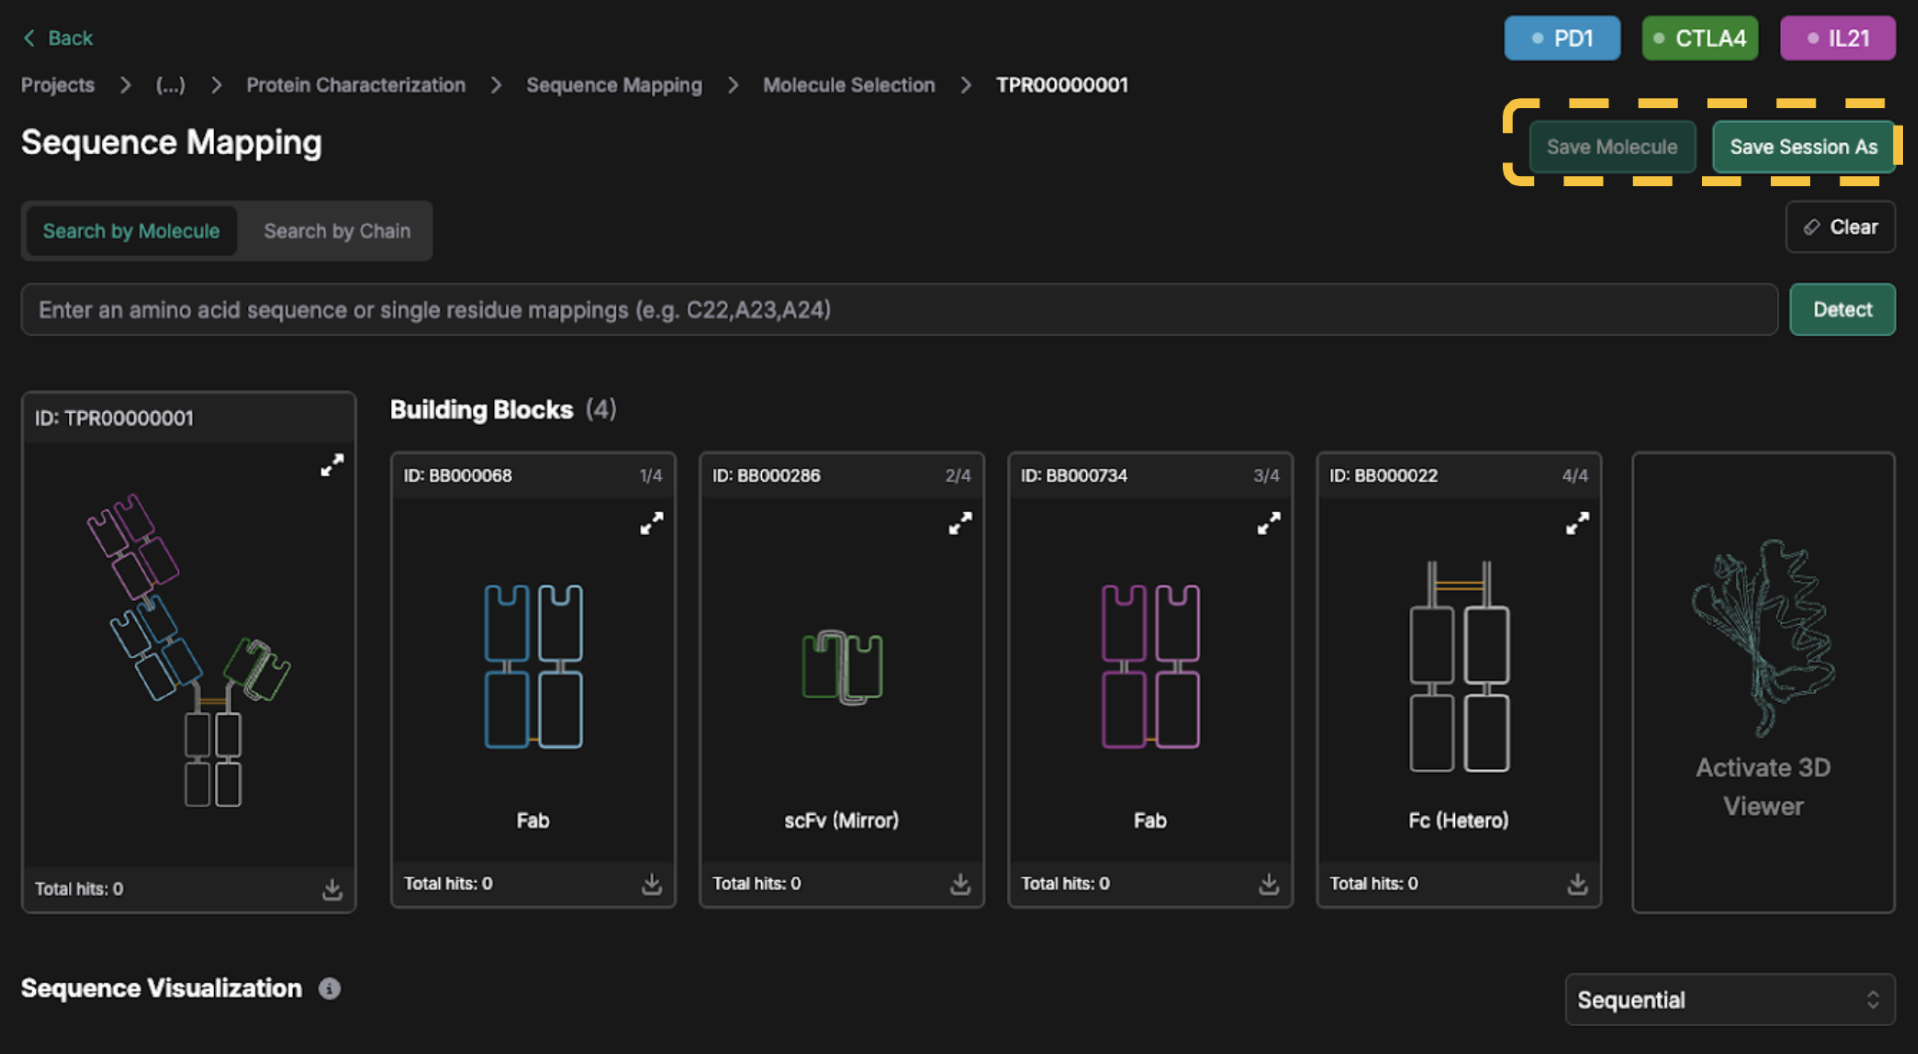Download hits for block BB000734
This screenshot has width=1918, height=1054.
(x=1268, y=884)
